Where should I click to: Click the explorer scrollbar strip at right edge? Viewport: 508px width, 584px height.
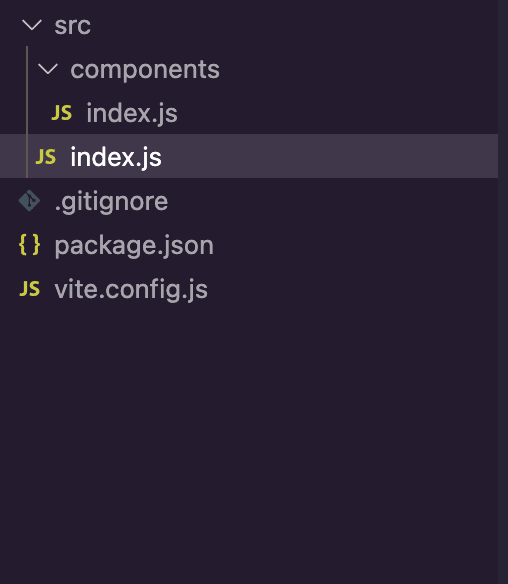[503, 292]
